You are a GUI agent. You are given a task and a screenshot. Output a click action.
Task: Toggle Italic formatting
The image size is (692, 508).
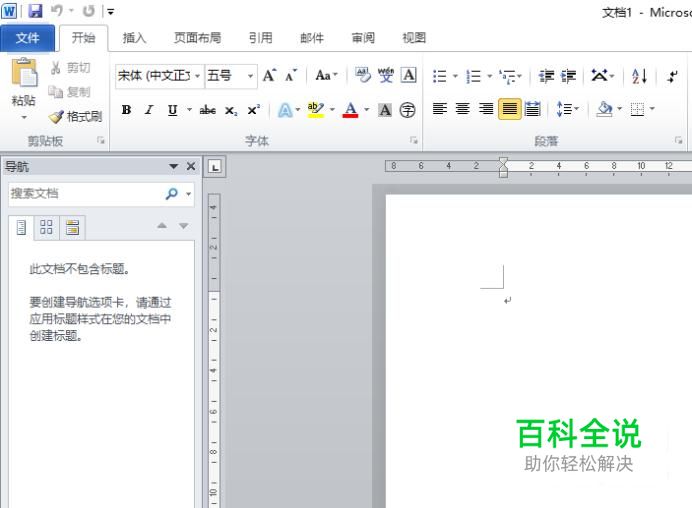[149, 109]
